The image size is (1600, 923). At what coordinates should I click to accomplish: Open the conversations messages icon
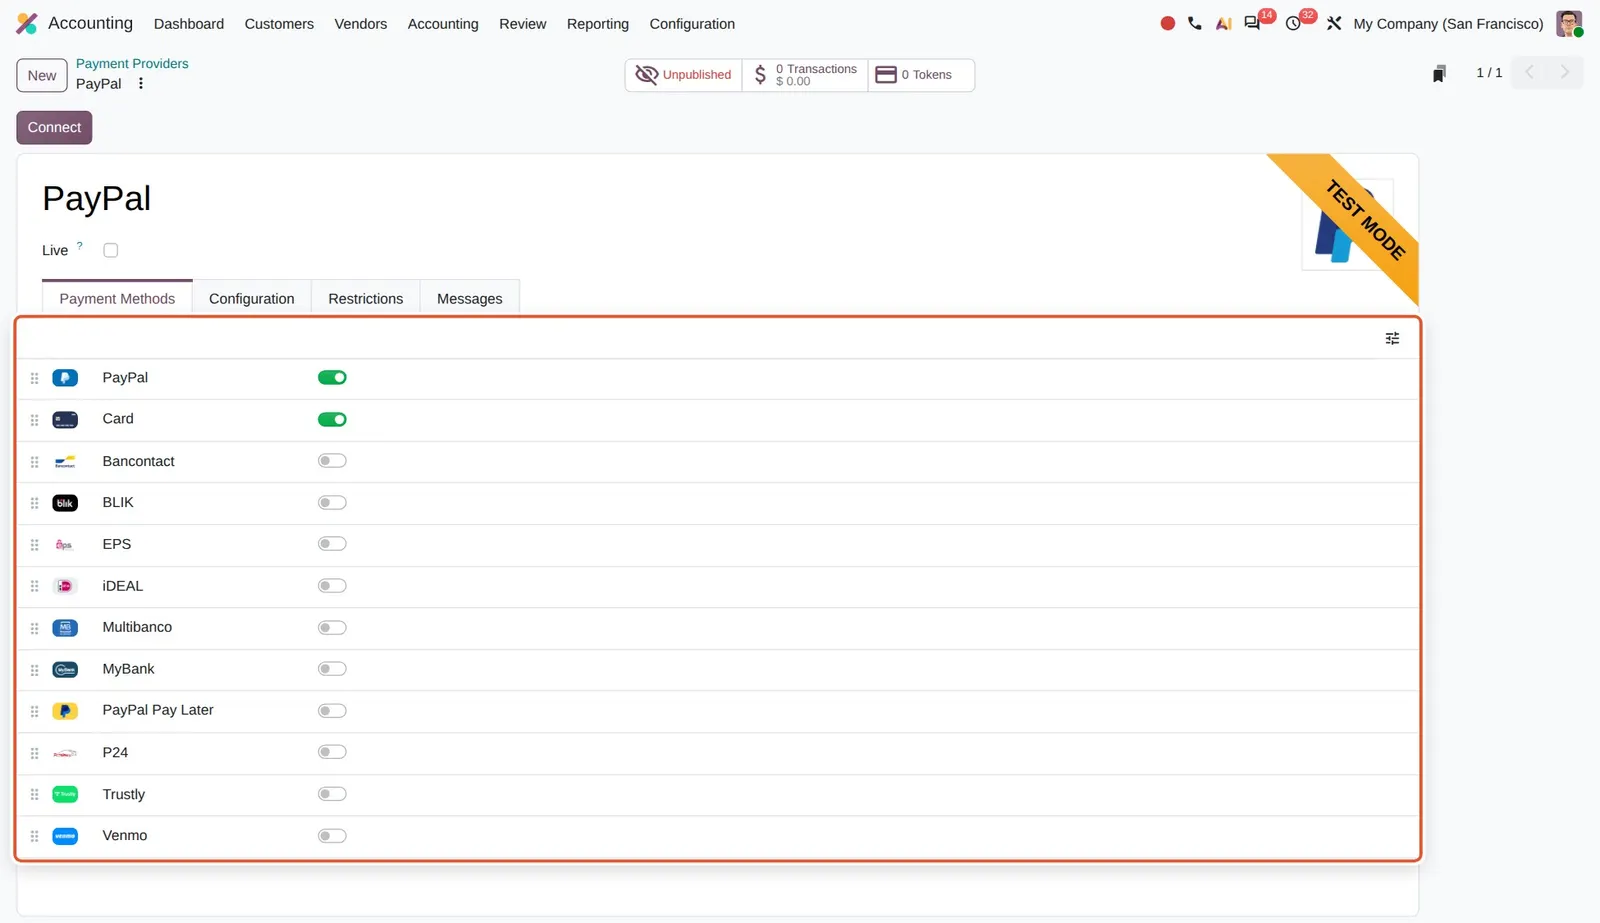[1252, 23]
